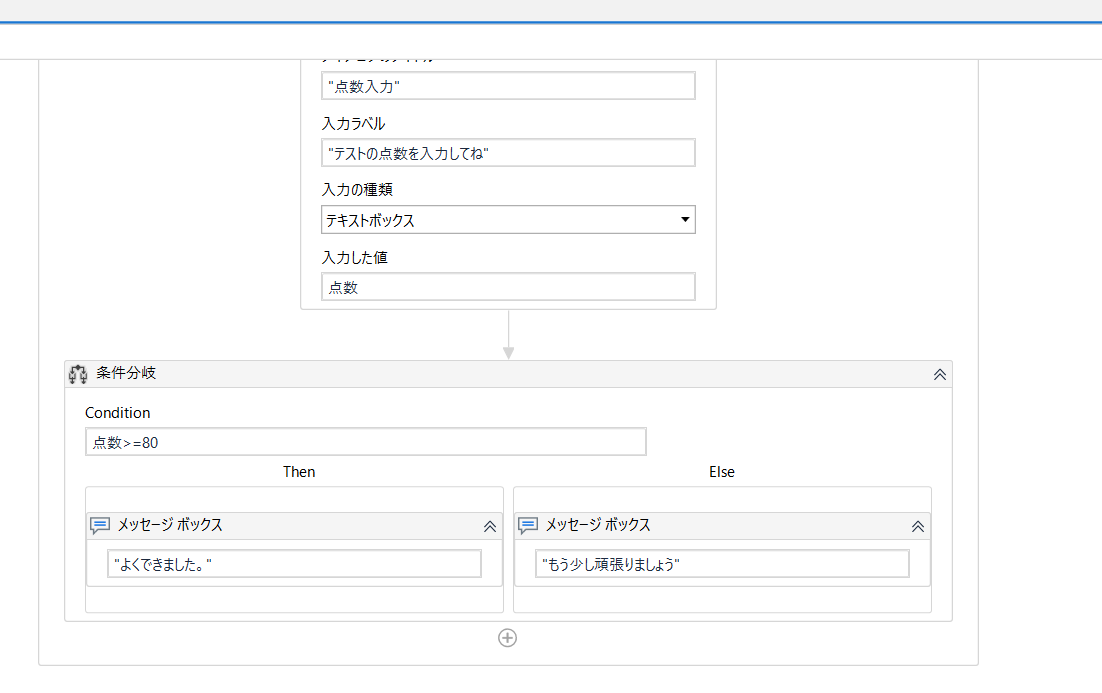The width and height of the screenshot is (1102, 693).
Task: Edit the よくできました message text
Action: 294,563
